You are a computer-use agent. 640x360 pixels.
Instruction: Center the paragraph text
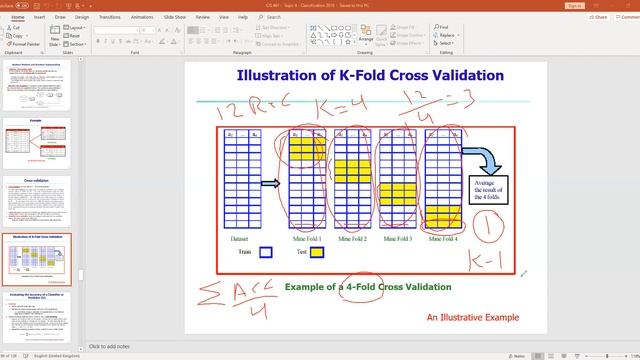tap(198, 41)
